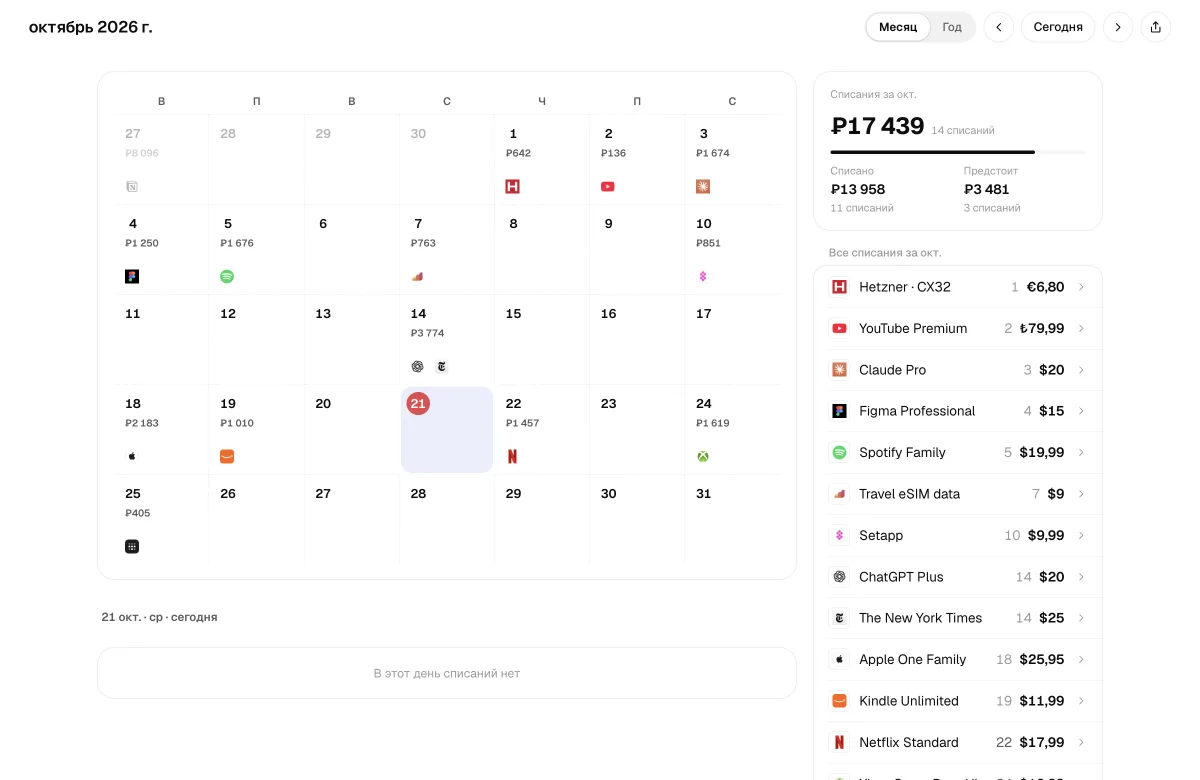1200x780 pixels.
Task: Click the "₽17 439" monthly total
Action: (877, 126)
